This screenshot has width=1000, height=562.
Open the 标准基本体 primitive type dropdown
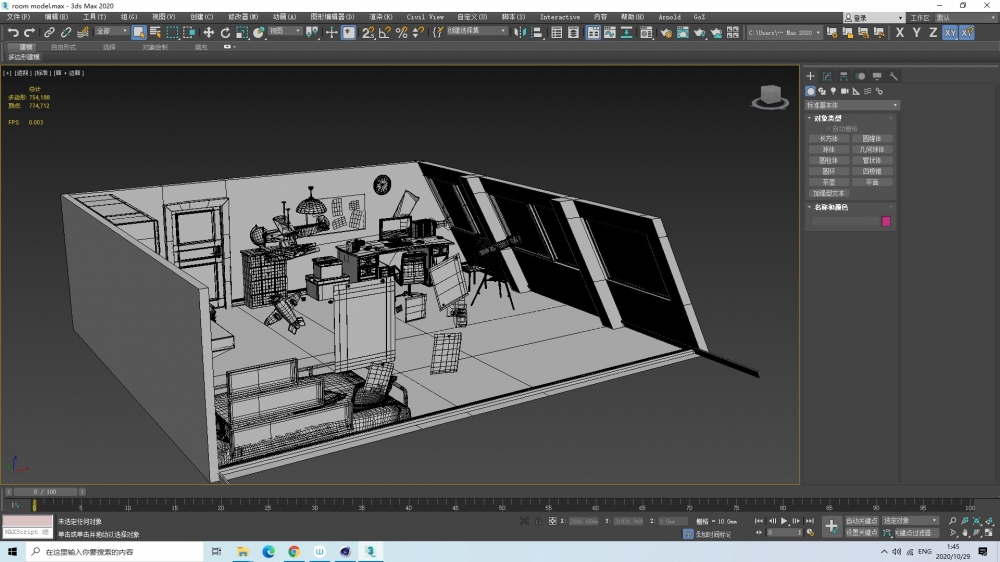coord(852,105)
